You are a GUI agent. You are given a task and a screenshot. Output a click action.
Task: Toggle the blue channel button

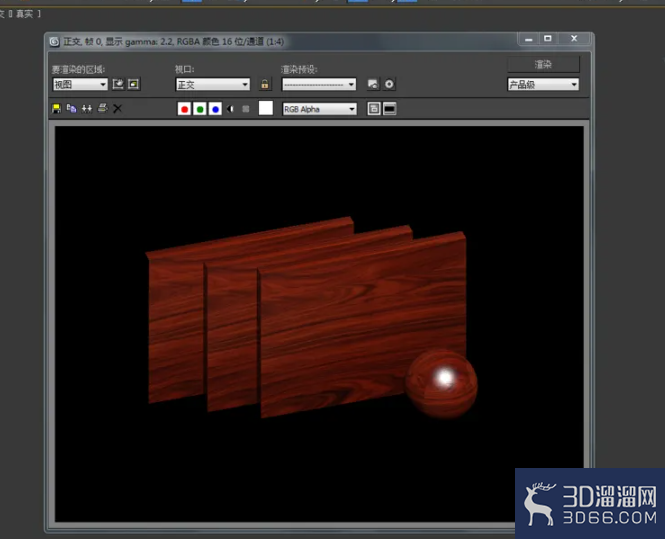pos(215,109)
